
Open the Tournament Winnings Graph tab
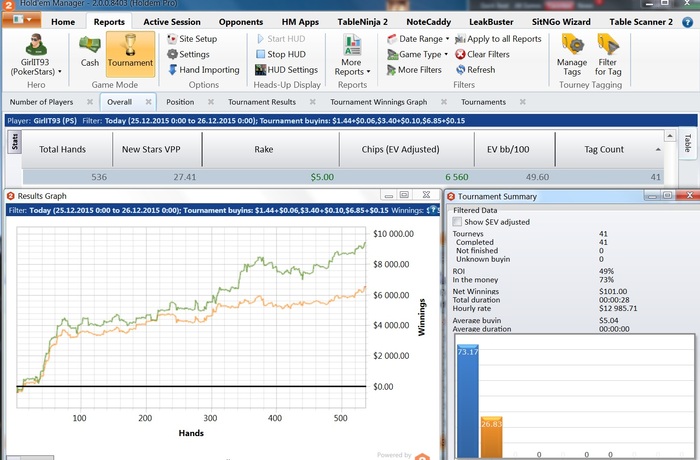[379, 102]
